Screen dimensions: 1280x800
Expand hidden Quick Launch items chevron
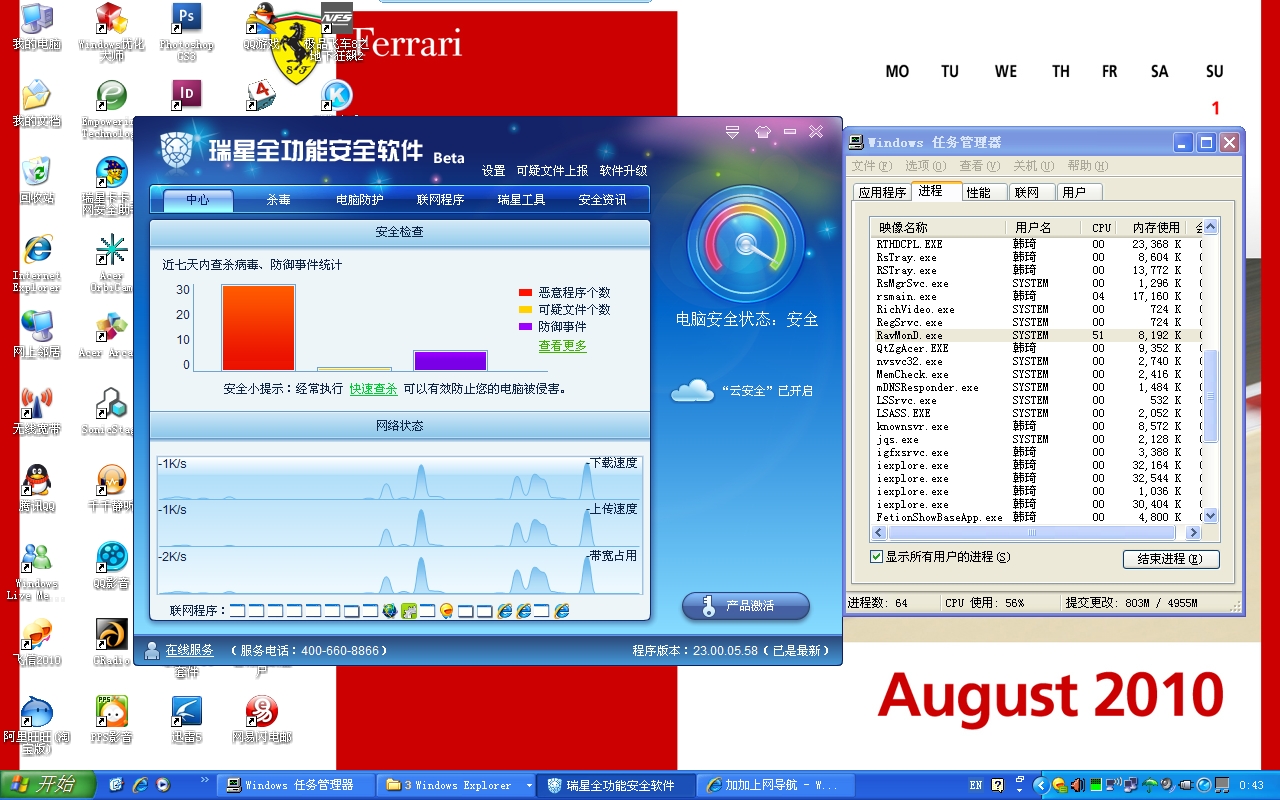[206, 779]
